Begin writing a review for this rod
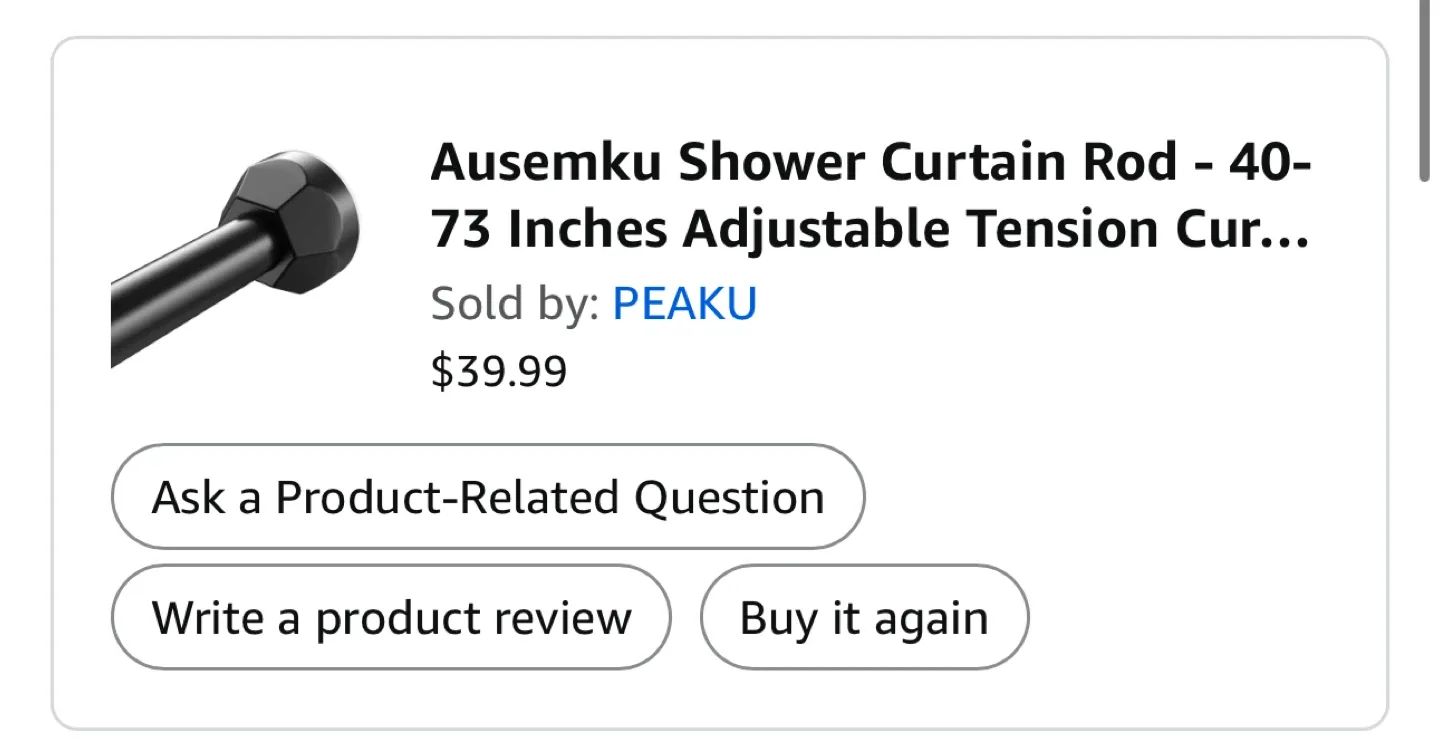The width and height of the screenshot is (1440, 752). (x=391, y=617)
